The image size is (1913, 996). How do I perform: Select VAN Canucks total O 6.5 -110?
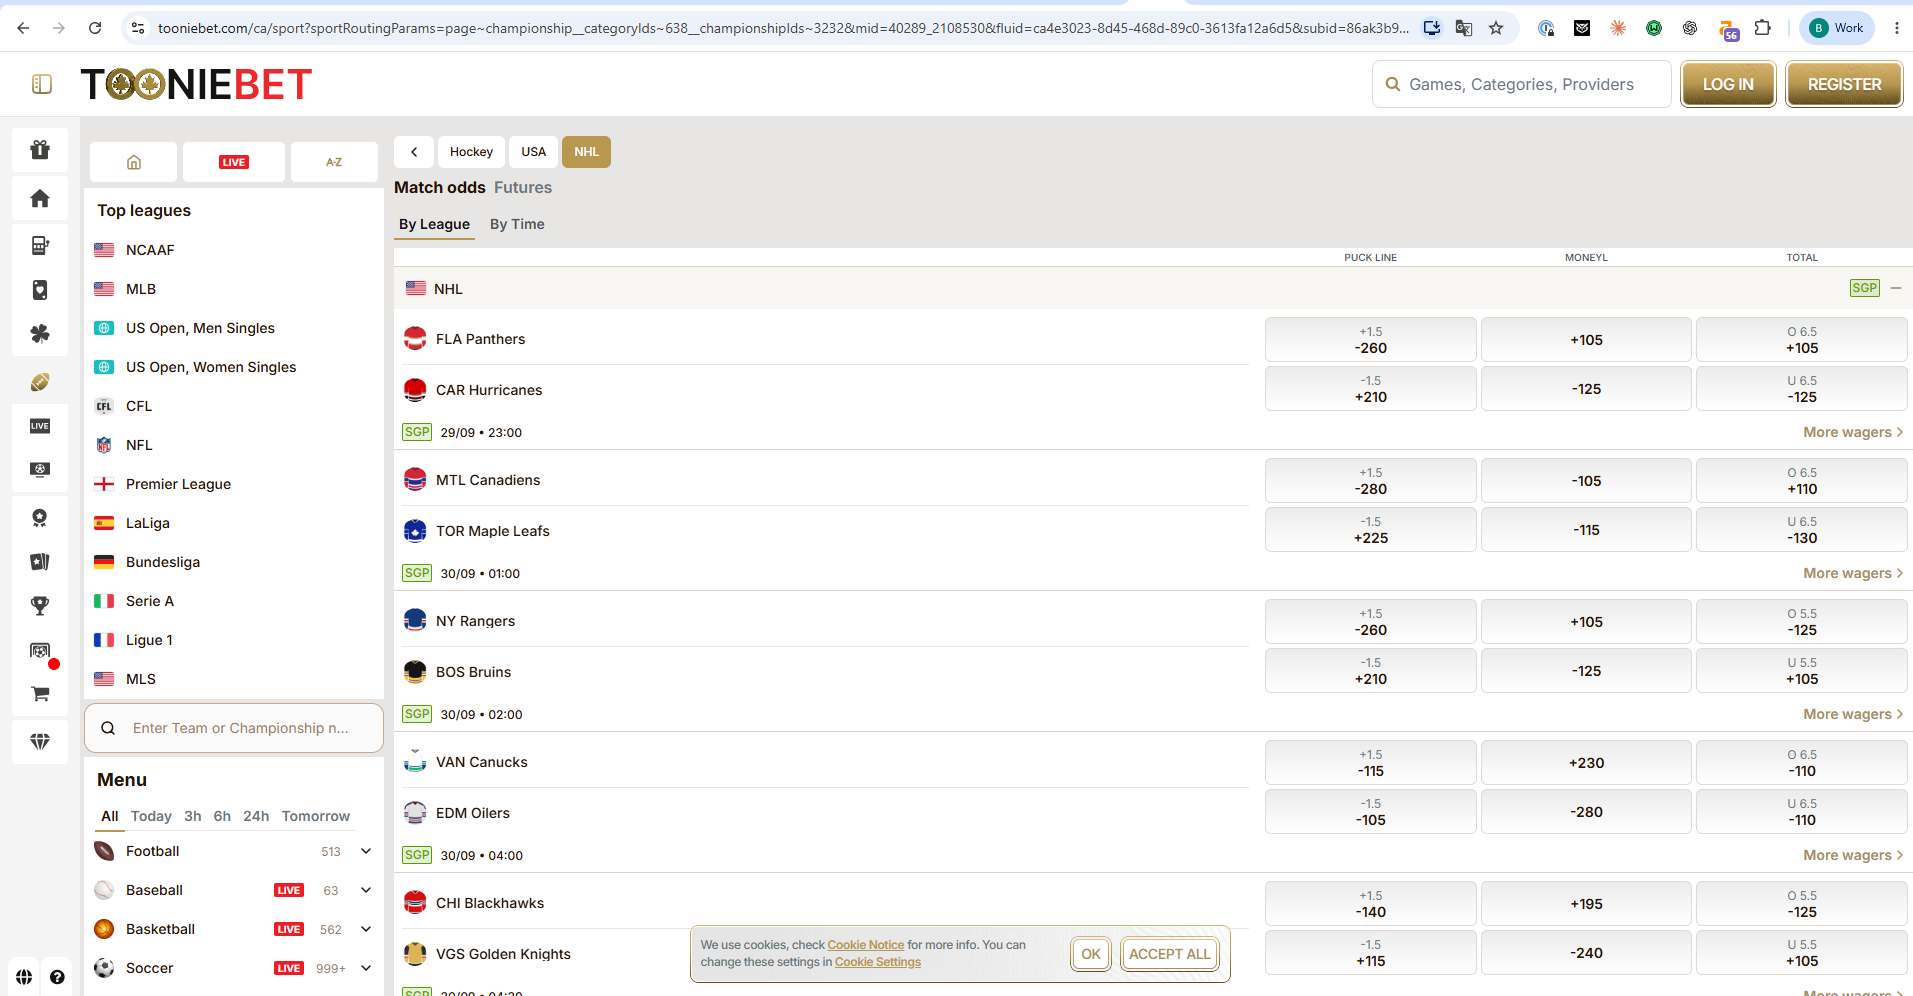(x=1802, y=763)
